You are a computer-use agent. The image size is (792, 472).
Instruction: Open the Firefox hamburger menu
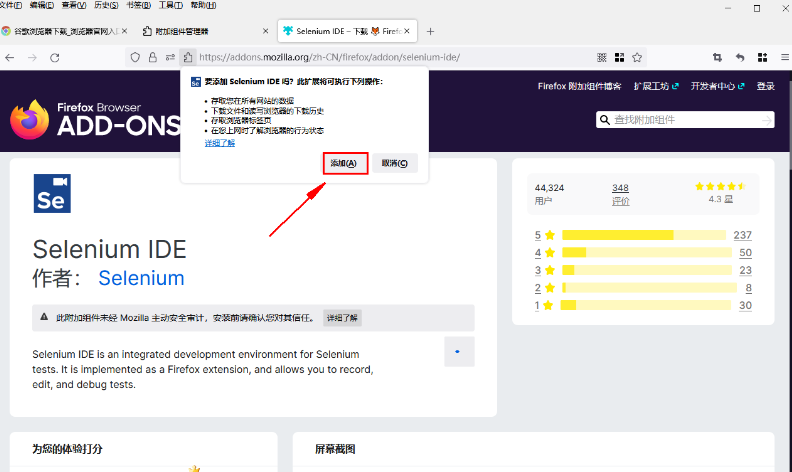pyautogui.click(x=785, y=58)
